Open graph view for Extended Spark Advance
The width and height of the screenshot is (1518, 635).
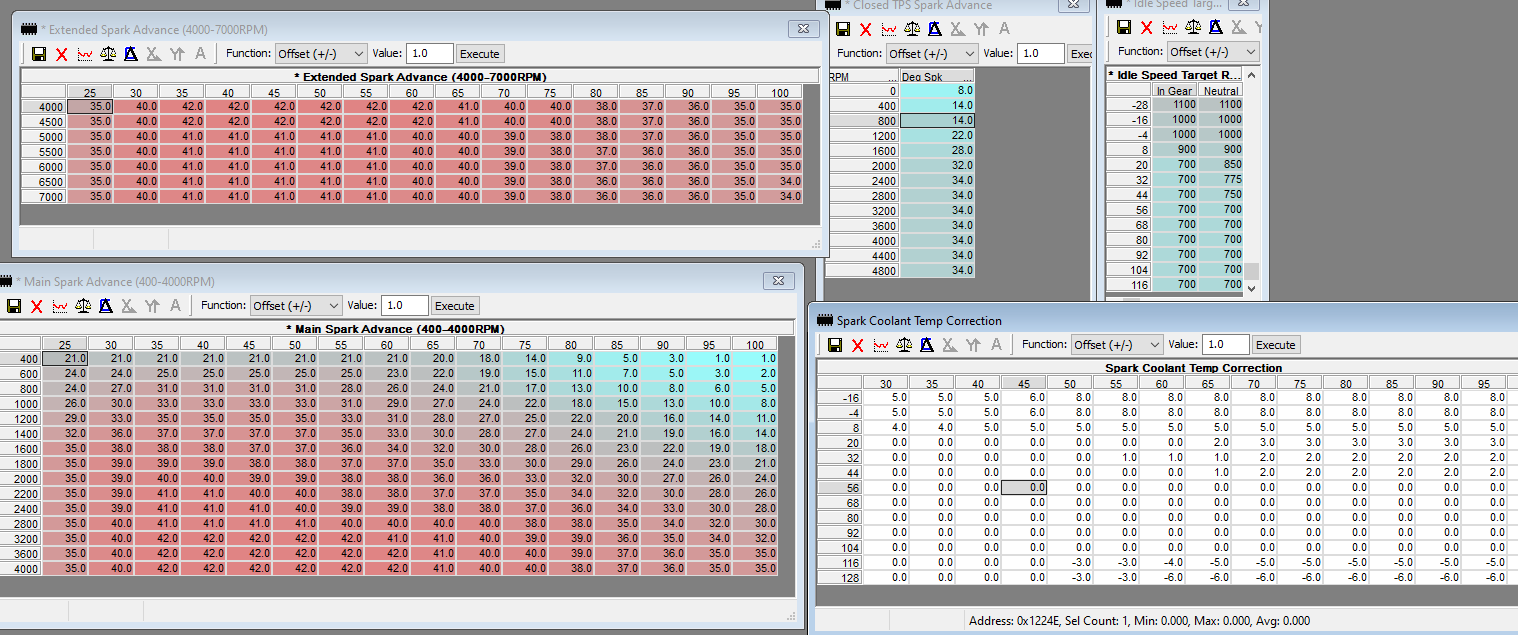tap(84, 54)
